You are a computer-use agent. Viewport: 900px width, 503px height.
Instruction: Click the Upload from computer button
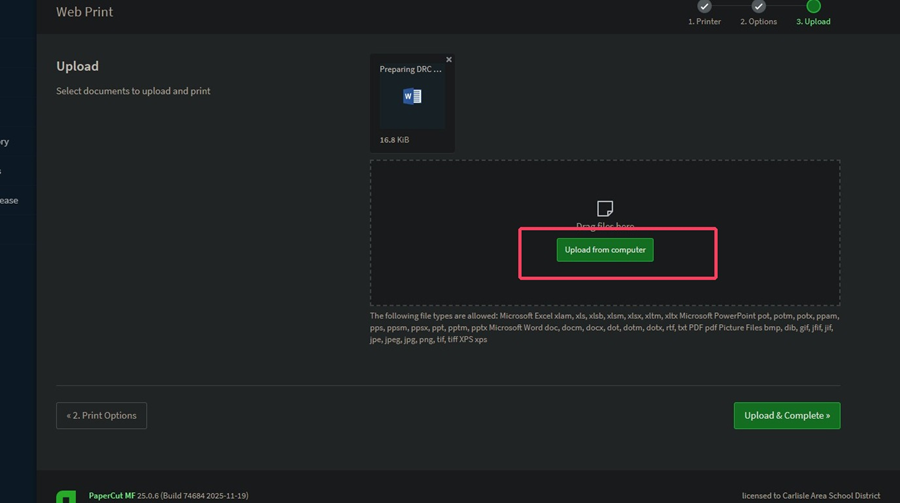click(605, 250)
